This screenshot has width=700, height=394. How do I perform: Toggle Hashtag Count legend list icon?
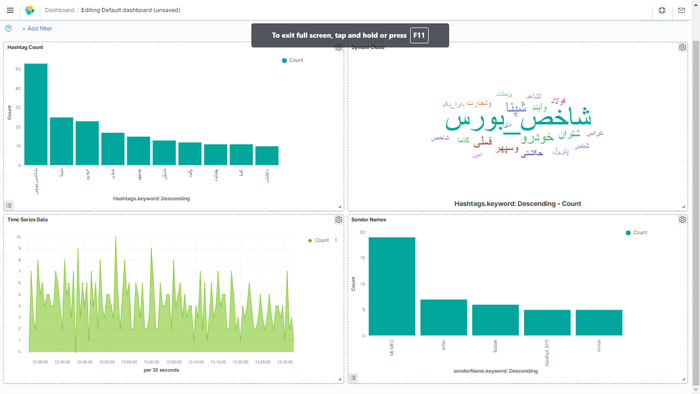pyautogui.click(x=9, y=205)
